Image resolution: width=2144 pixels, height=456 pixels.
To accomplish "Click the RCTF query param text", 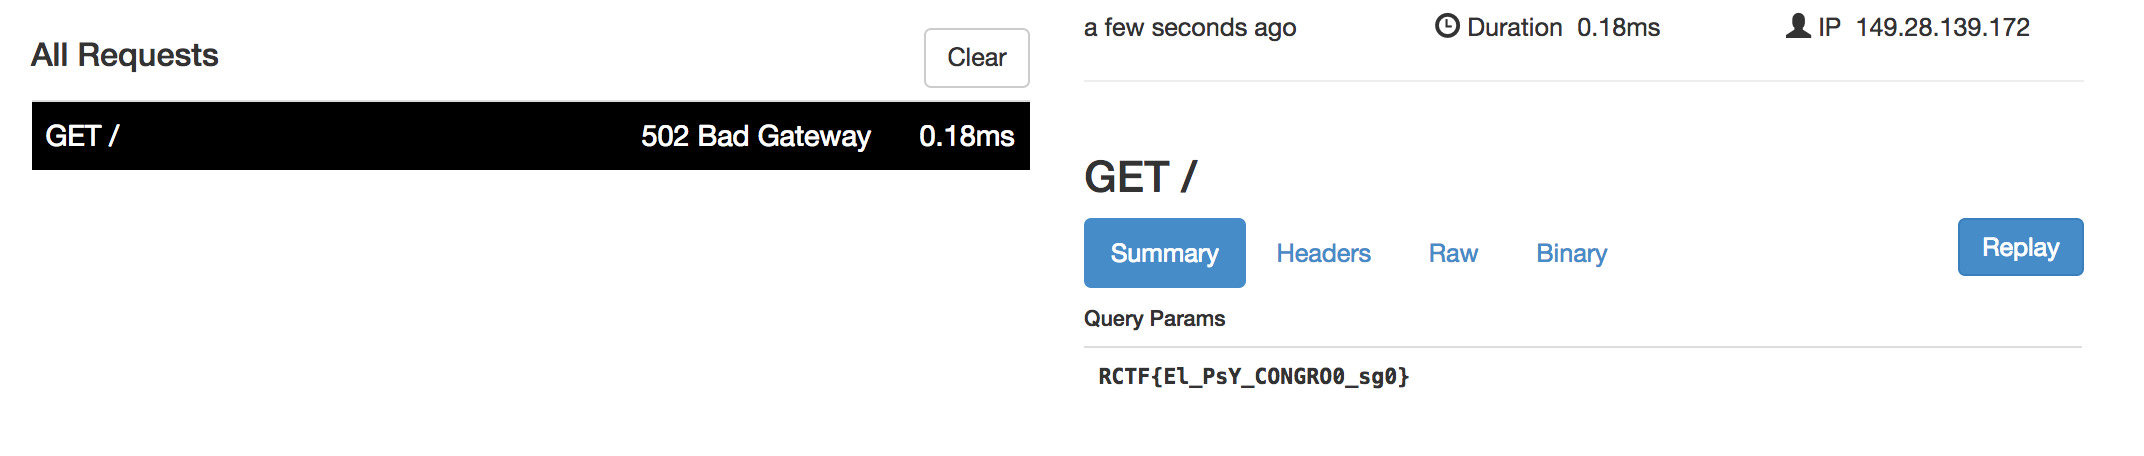I will (1253, 377).
